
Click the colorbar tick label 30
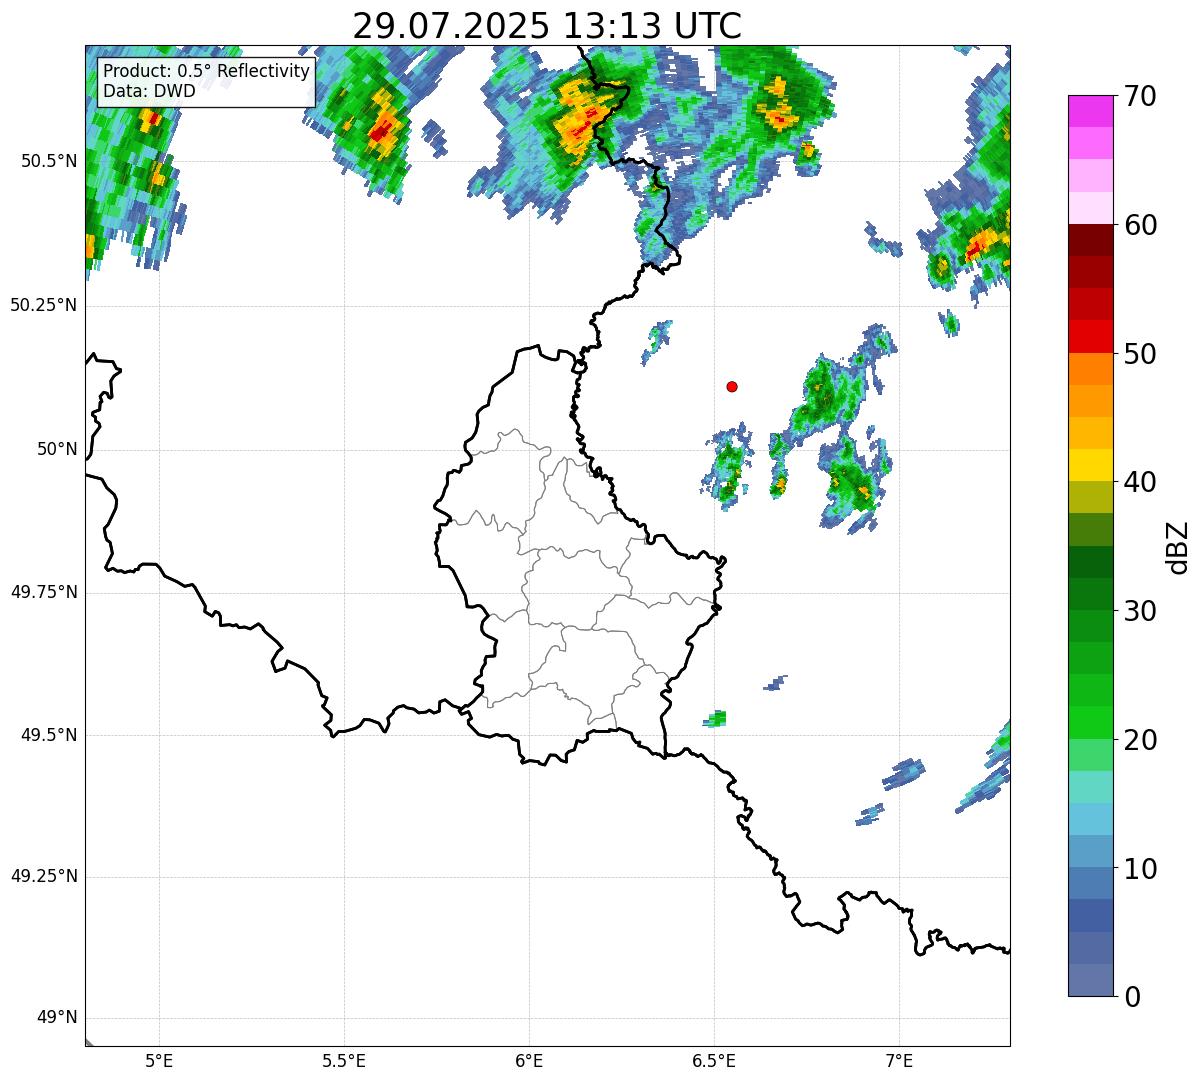(x=1140, y=611)
